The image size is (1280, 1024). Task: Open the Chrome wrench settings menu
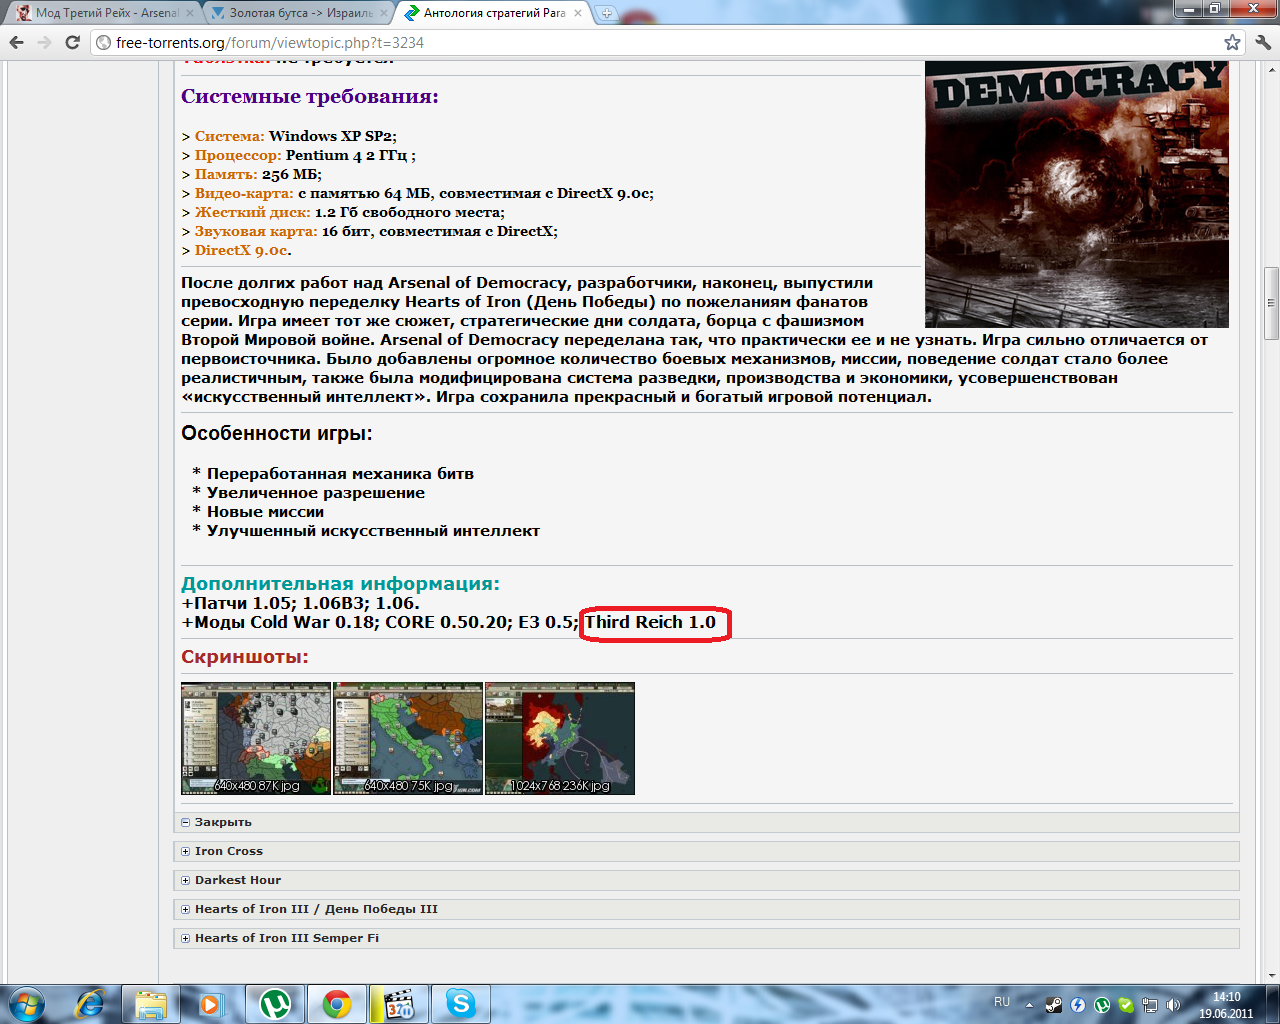coord(1262,42)
